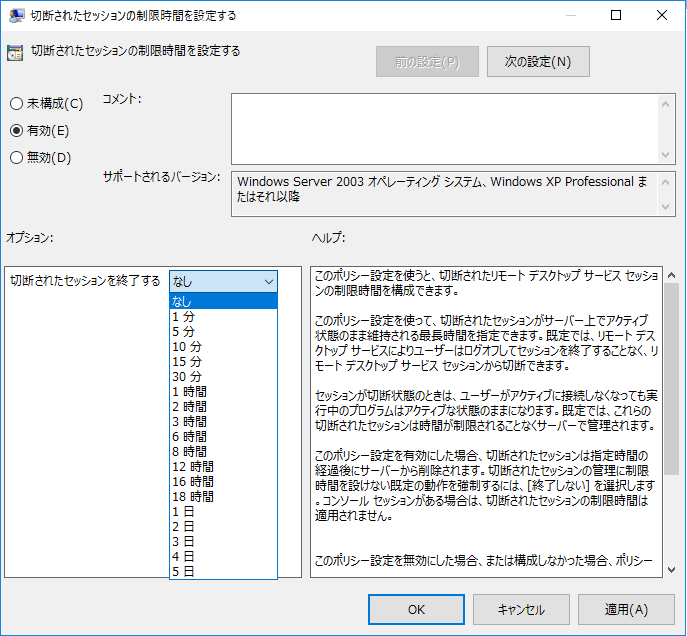Choose the 5 日 entry
Image resolution: width=687 pixels, height=636 pixels.
tap(223, 571)
